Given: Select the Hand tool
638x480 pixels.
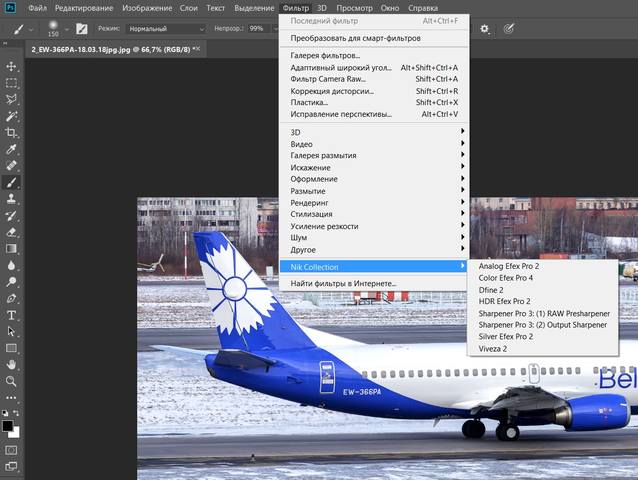Looking at the screenshot, I should (x=11, y=365).
